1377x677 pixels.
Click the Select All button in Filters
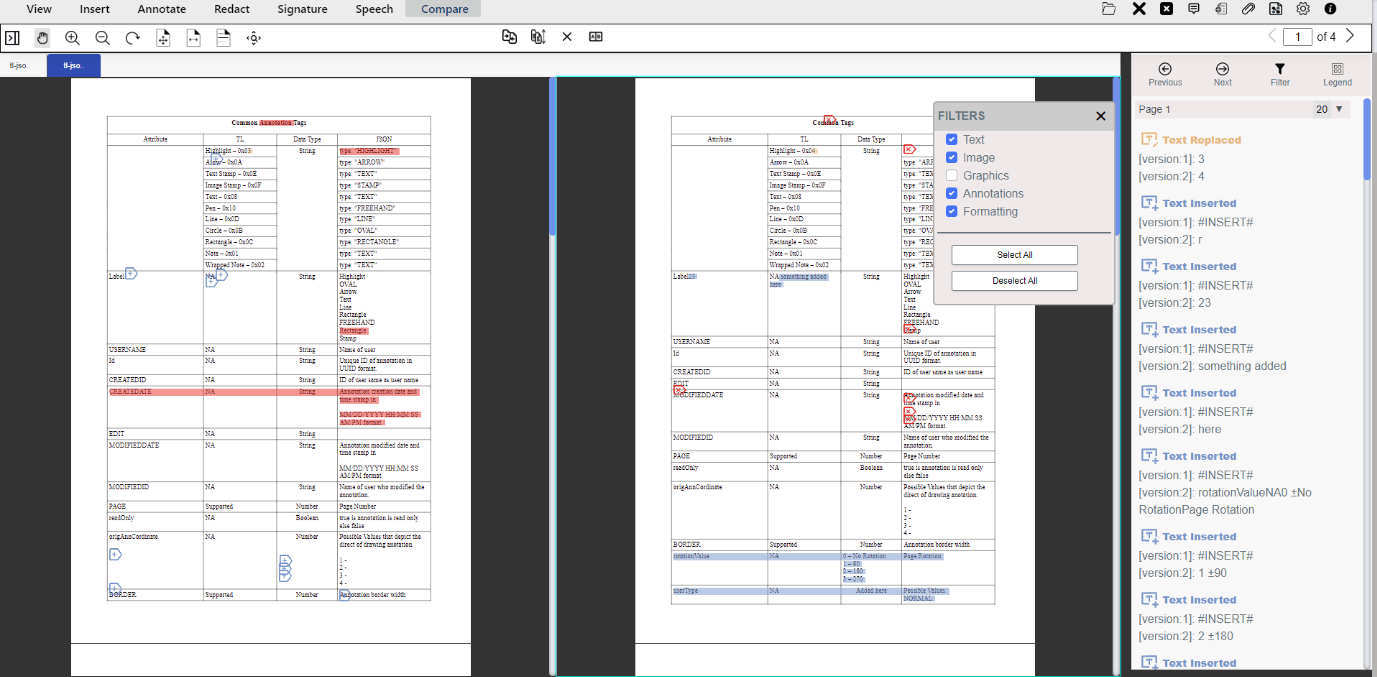pyautogui.click(x=1013, y=254)
